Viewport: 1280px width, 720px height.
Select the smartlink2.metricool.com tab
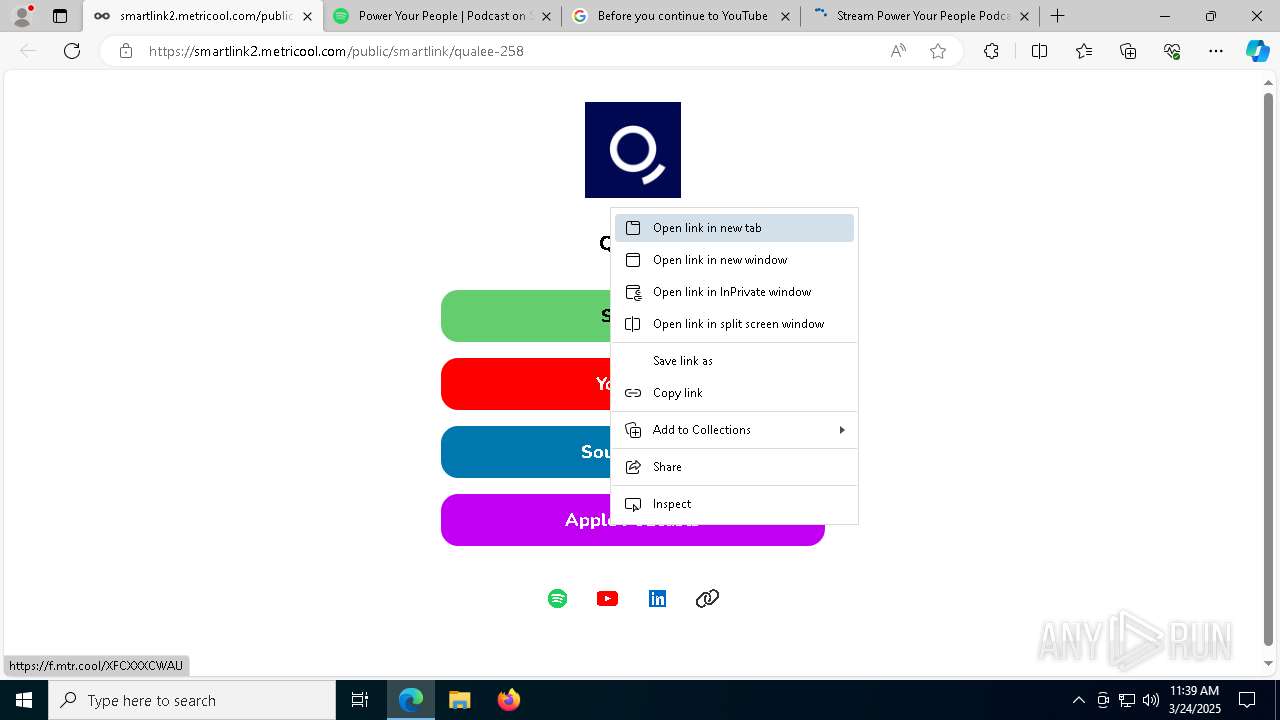(203, 16)
